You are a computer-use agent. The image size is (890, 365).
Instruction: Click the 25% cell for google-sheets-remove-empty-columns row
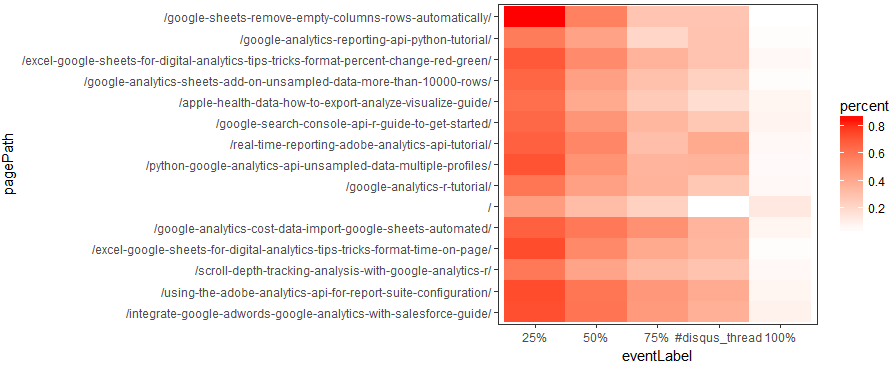[x=535, y=16]
